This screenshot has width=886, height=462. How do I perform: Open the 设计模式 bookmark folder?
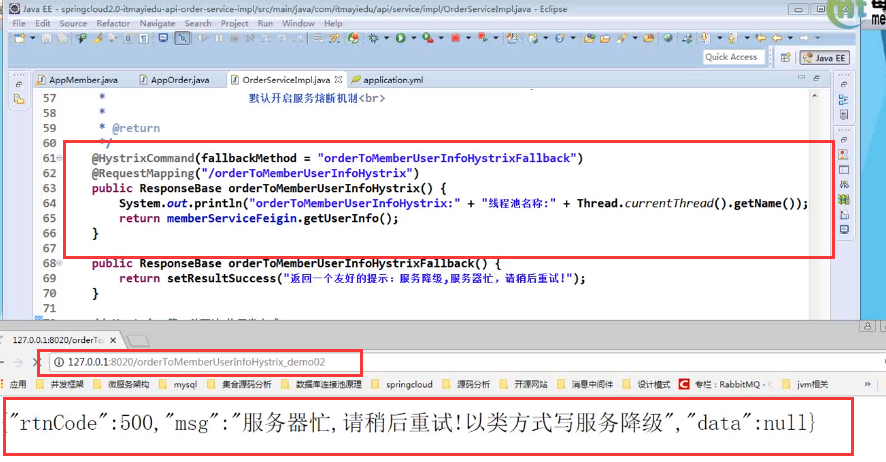point(646,384)
